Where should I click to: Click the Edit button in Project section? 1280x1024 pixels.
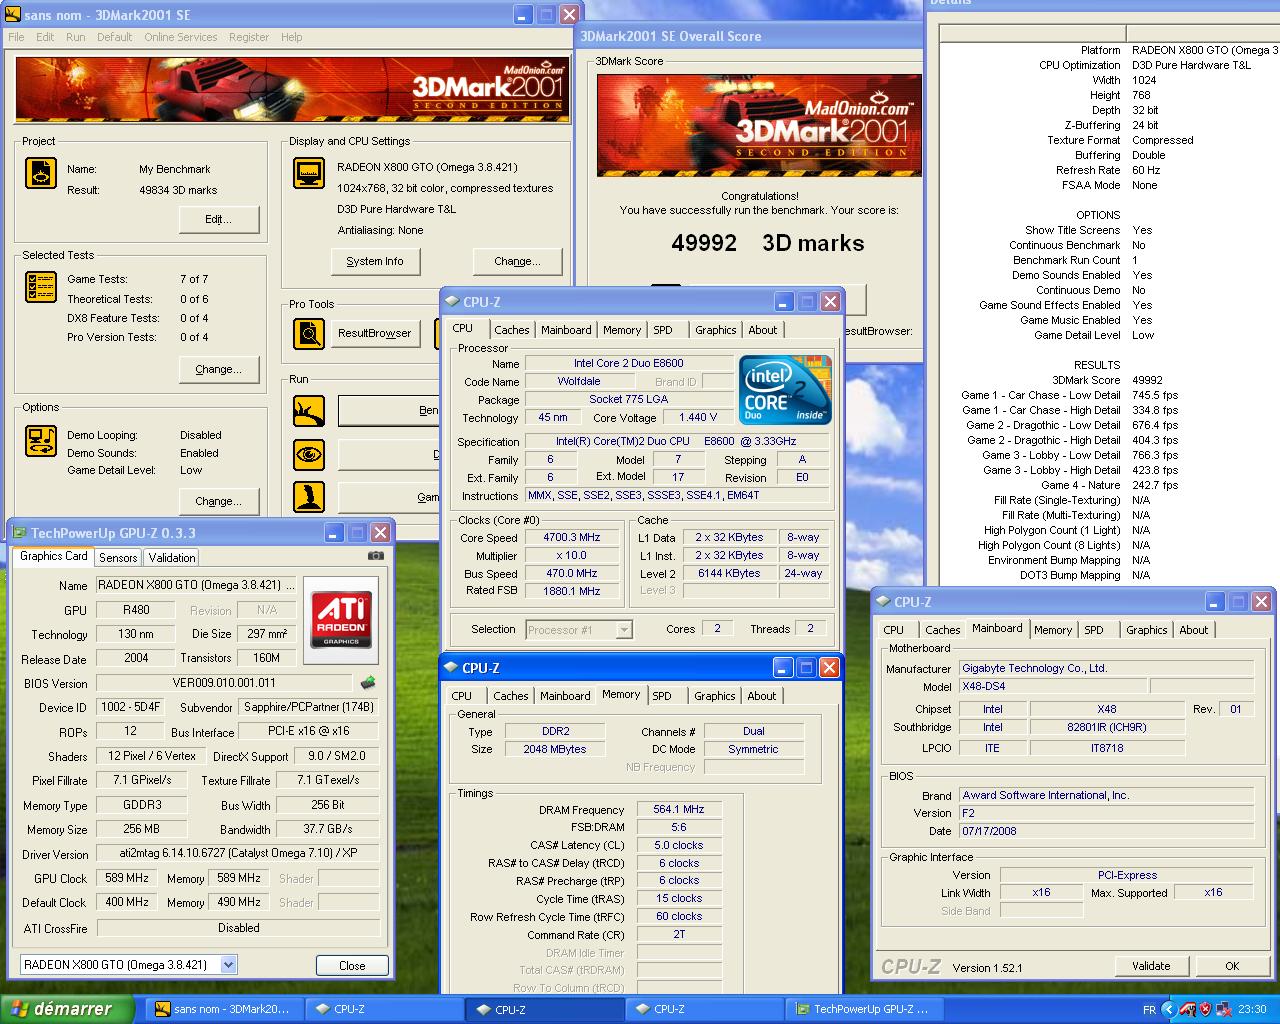pyautogui.click(x=219, y=219)
